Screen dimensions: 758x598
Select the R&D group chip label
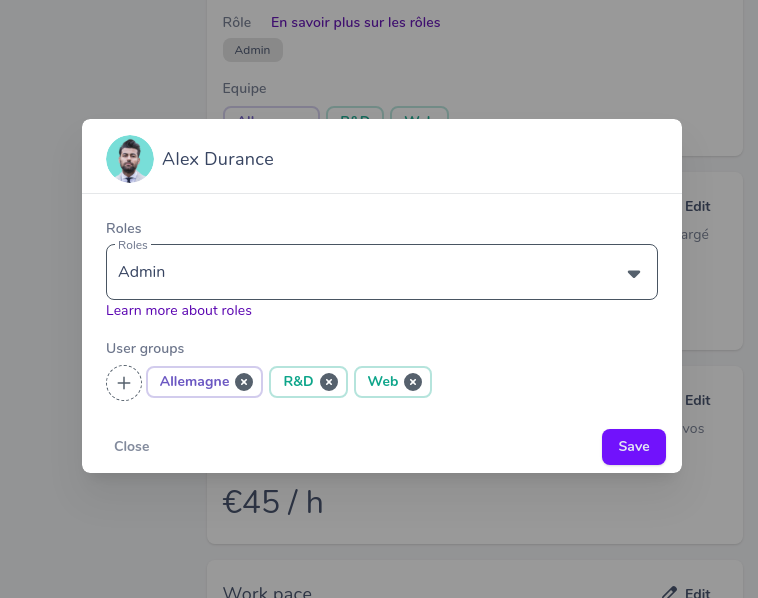click(x=298, y=381)
